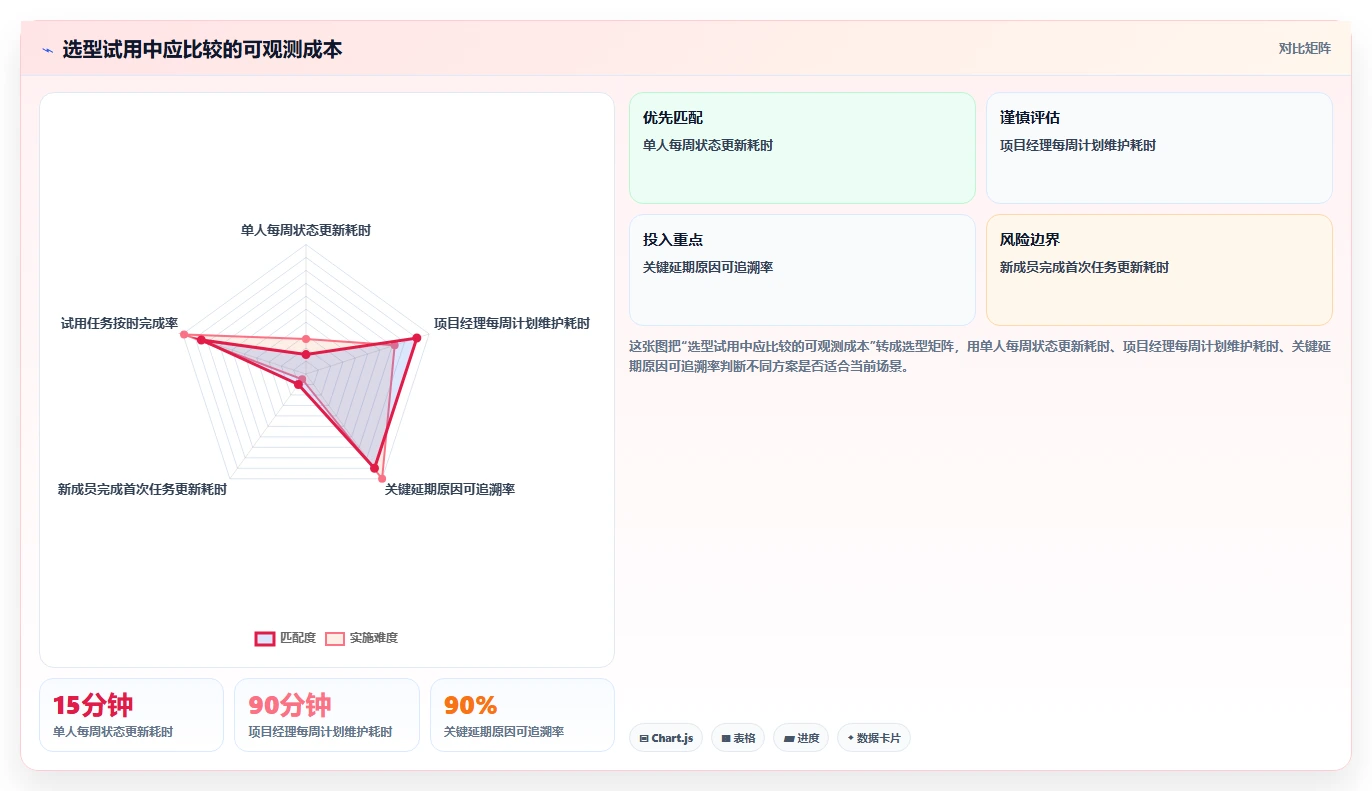
Task: Open the 投入重点 card
Action: [802, 270]
